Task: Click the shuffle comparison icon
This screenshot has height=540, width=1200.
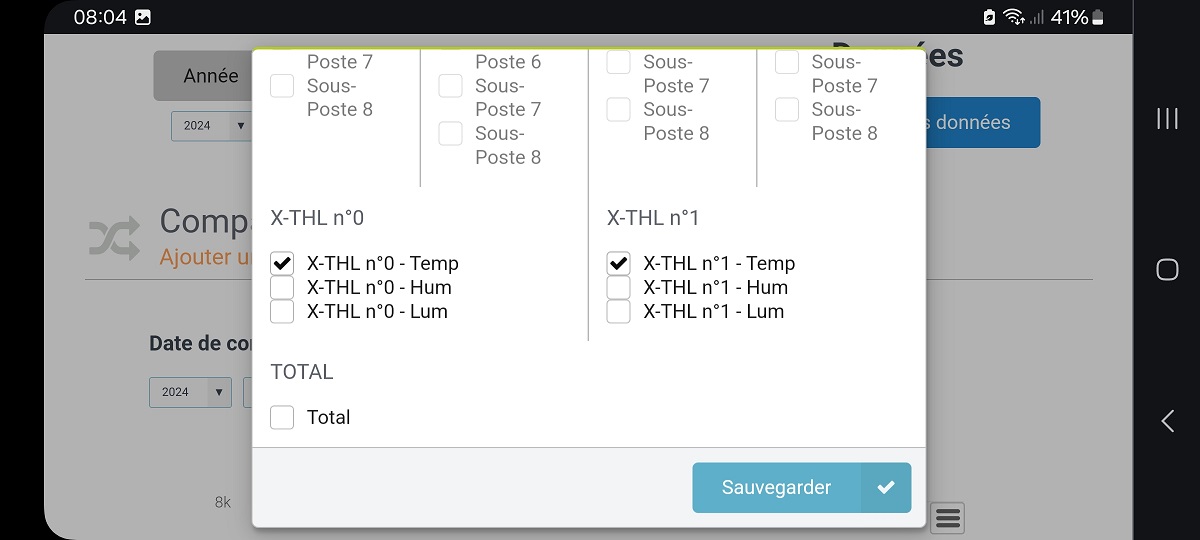Action: (x=115, y=238)
